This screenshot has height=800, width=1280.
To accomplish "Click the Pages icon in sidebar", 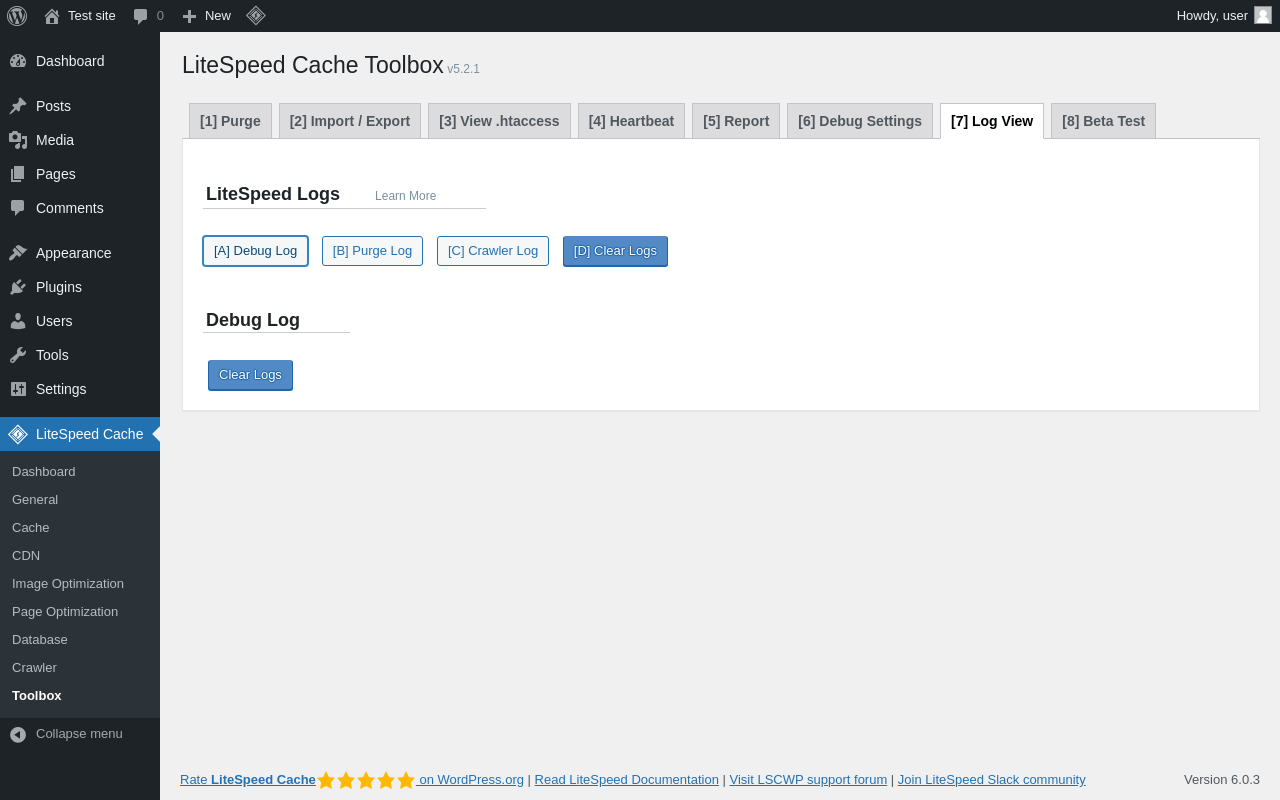I will click(x=18, y=174).
